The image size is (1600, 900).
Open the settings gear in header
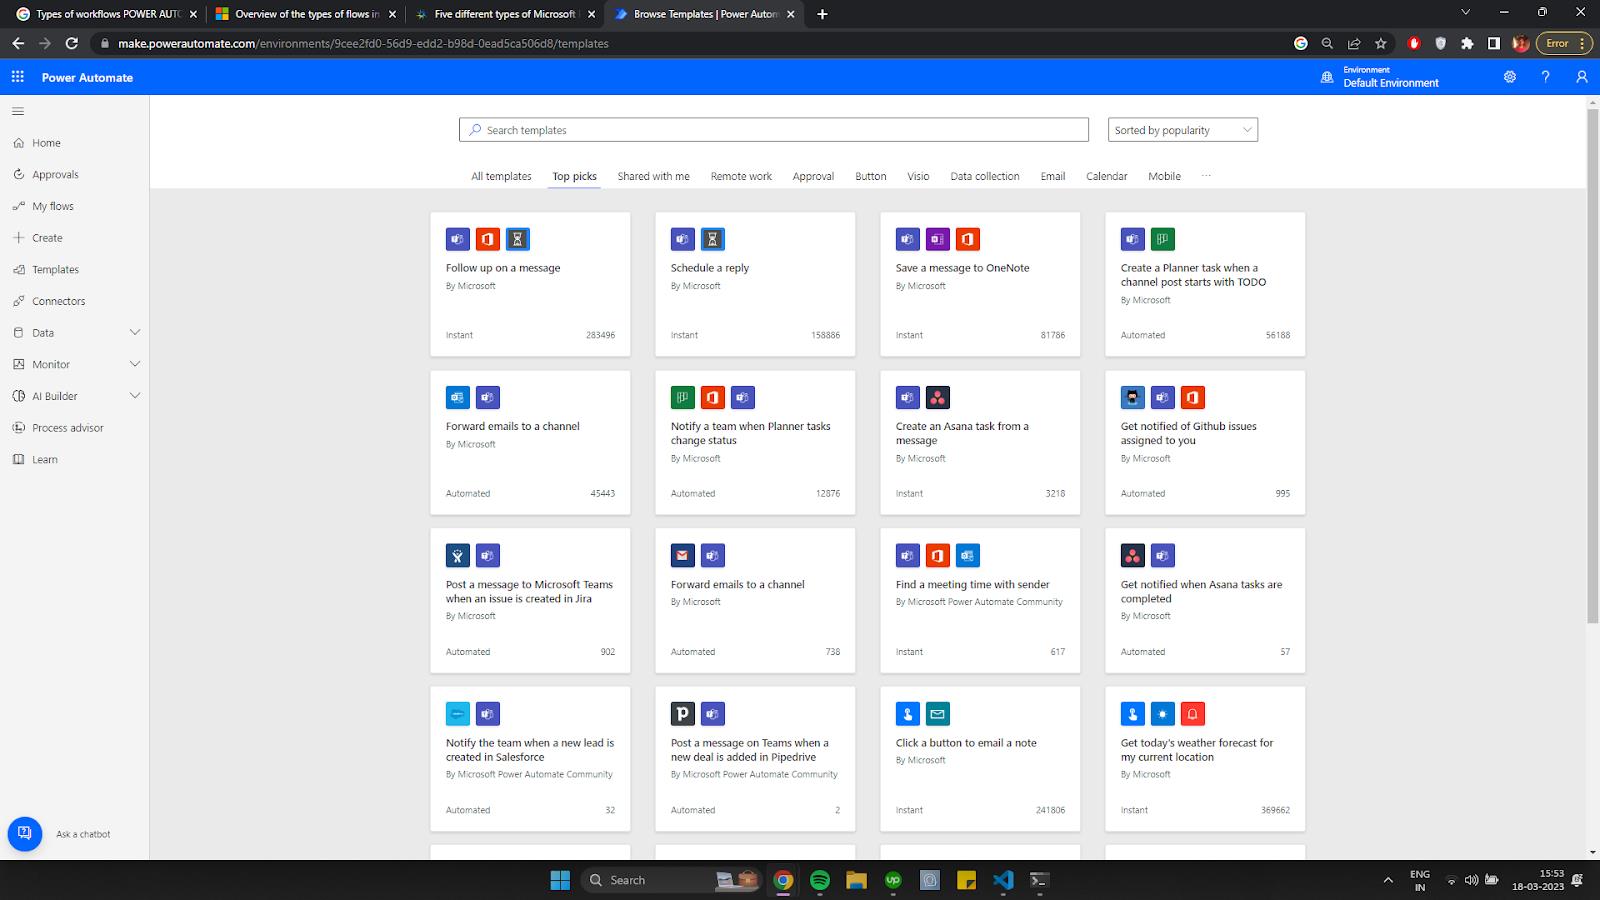1510,77
